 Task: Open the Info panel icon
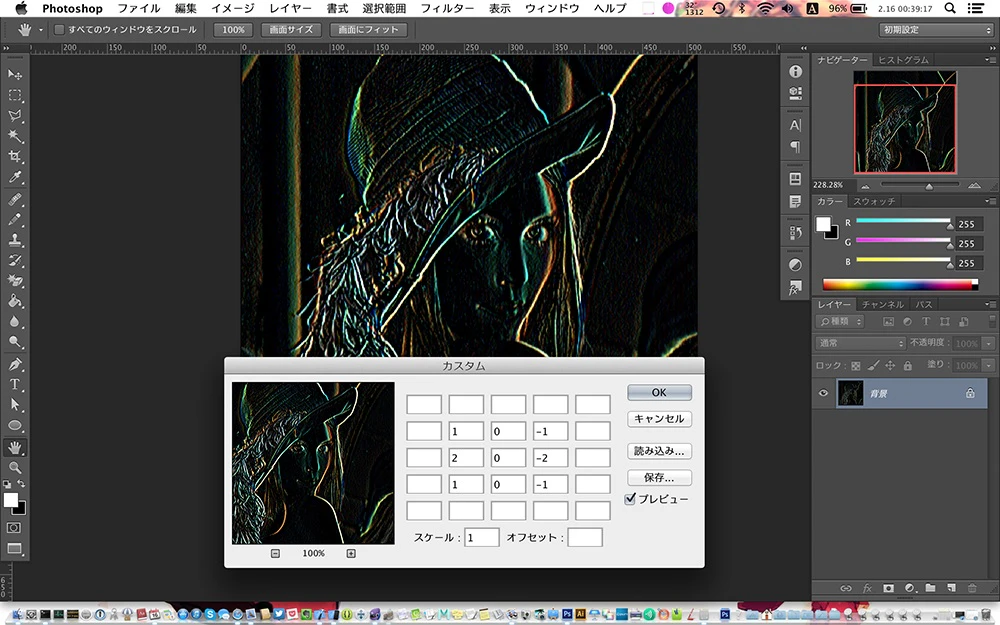795,72
